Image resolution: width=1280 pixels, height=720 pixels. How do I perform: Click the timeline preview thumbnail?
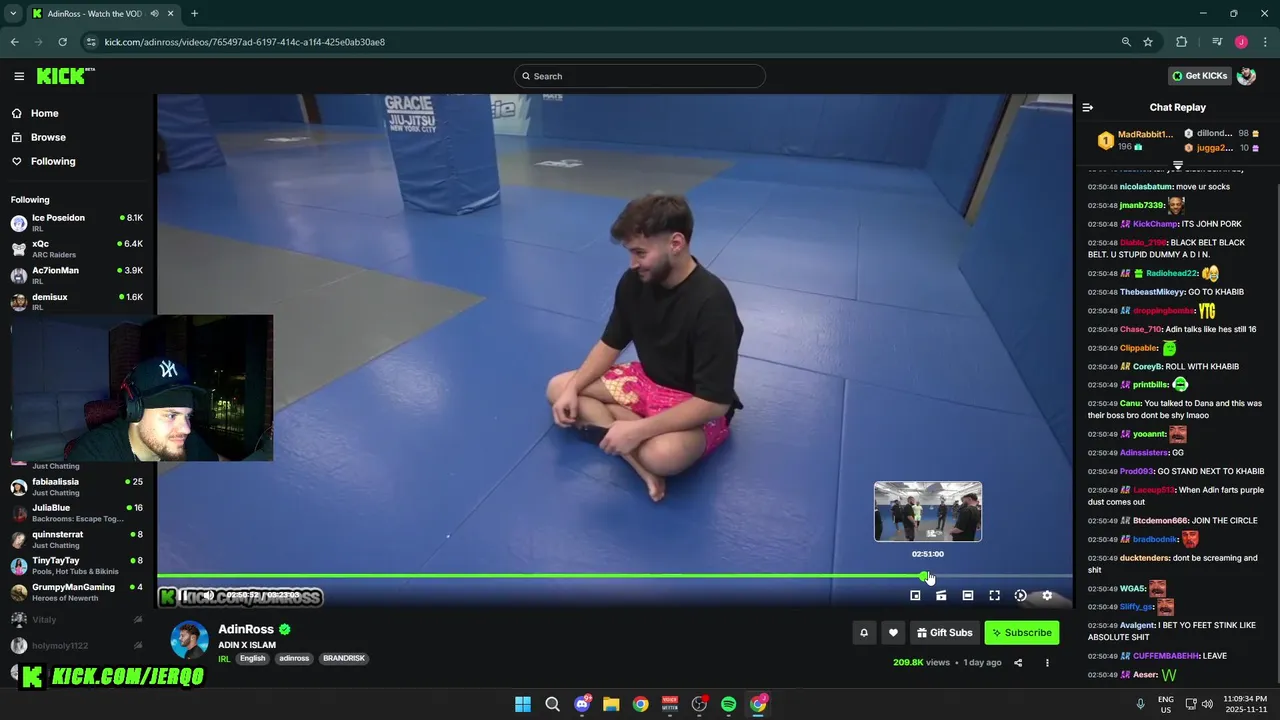[x=928, y=511]
